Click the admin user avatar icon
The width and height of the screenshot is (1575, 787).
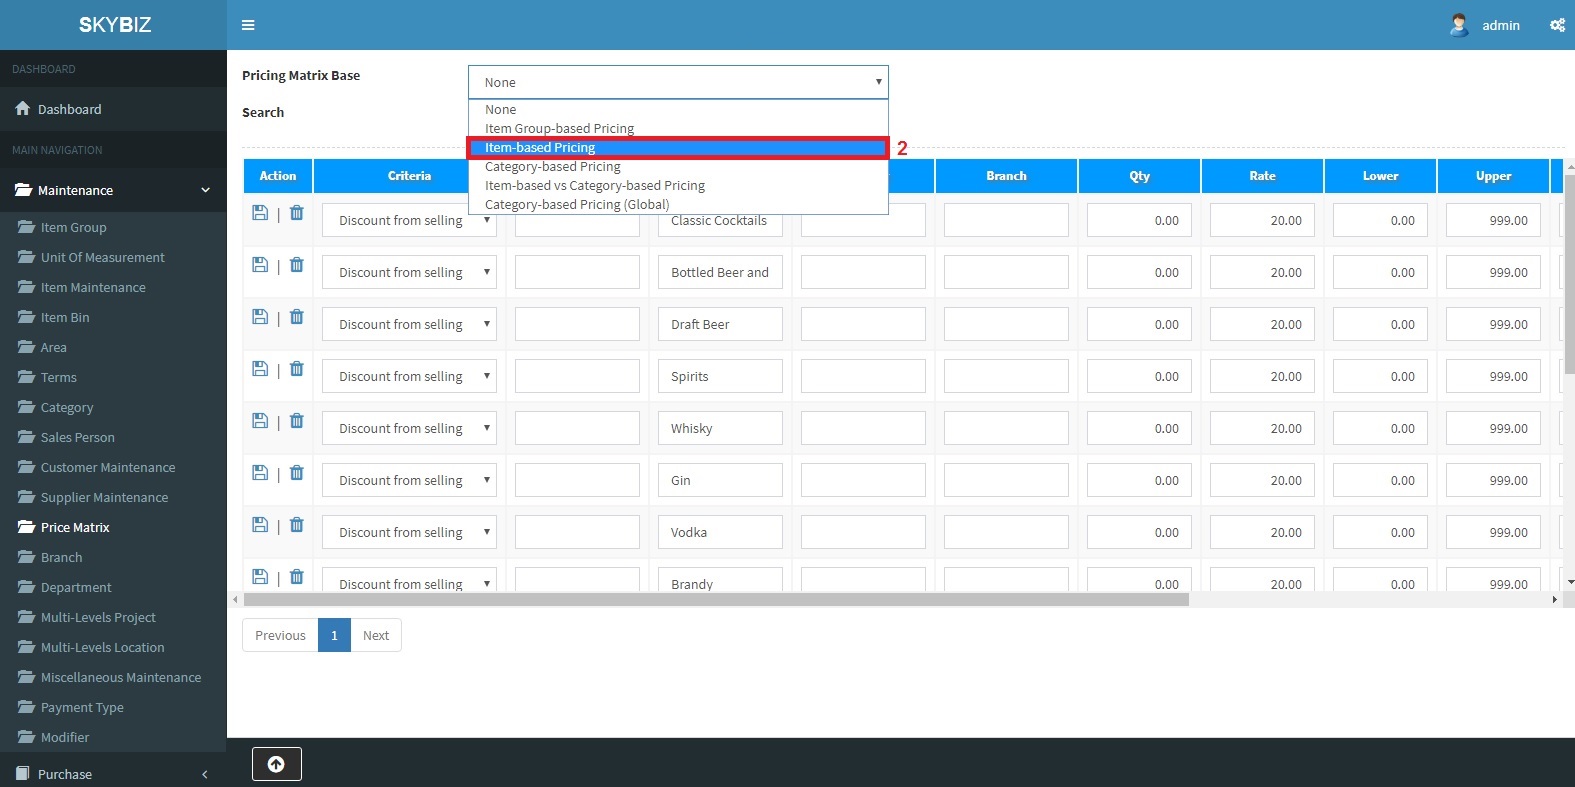click(1459, 25)
